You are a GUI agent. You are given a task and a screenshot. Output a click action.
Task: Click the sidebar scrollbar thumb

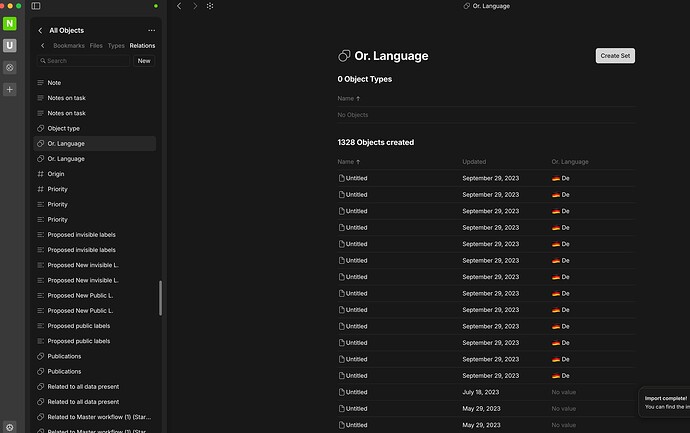[x=160, y=298]
